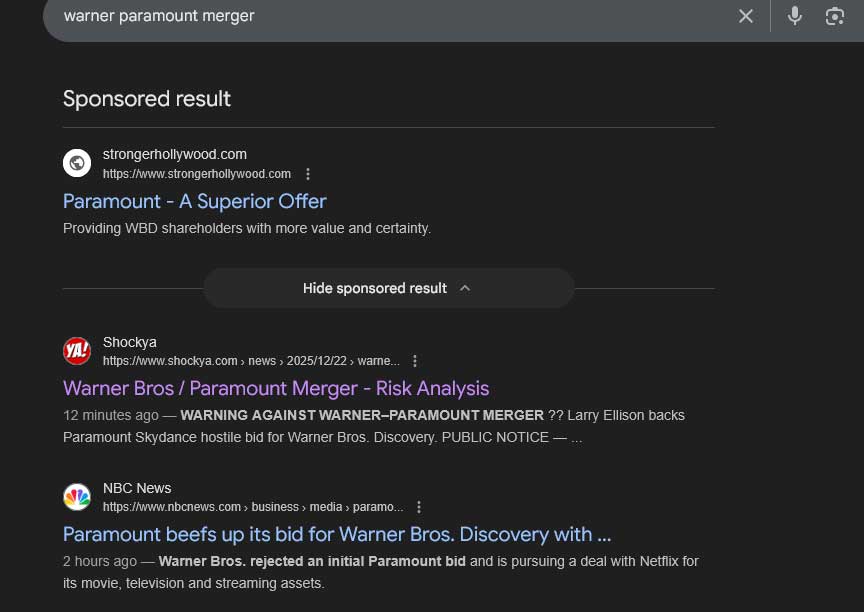Clear the search query with X icon
The height and width of the screenshot is (612, 864).
coord(746,16)
